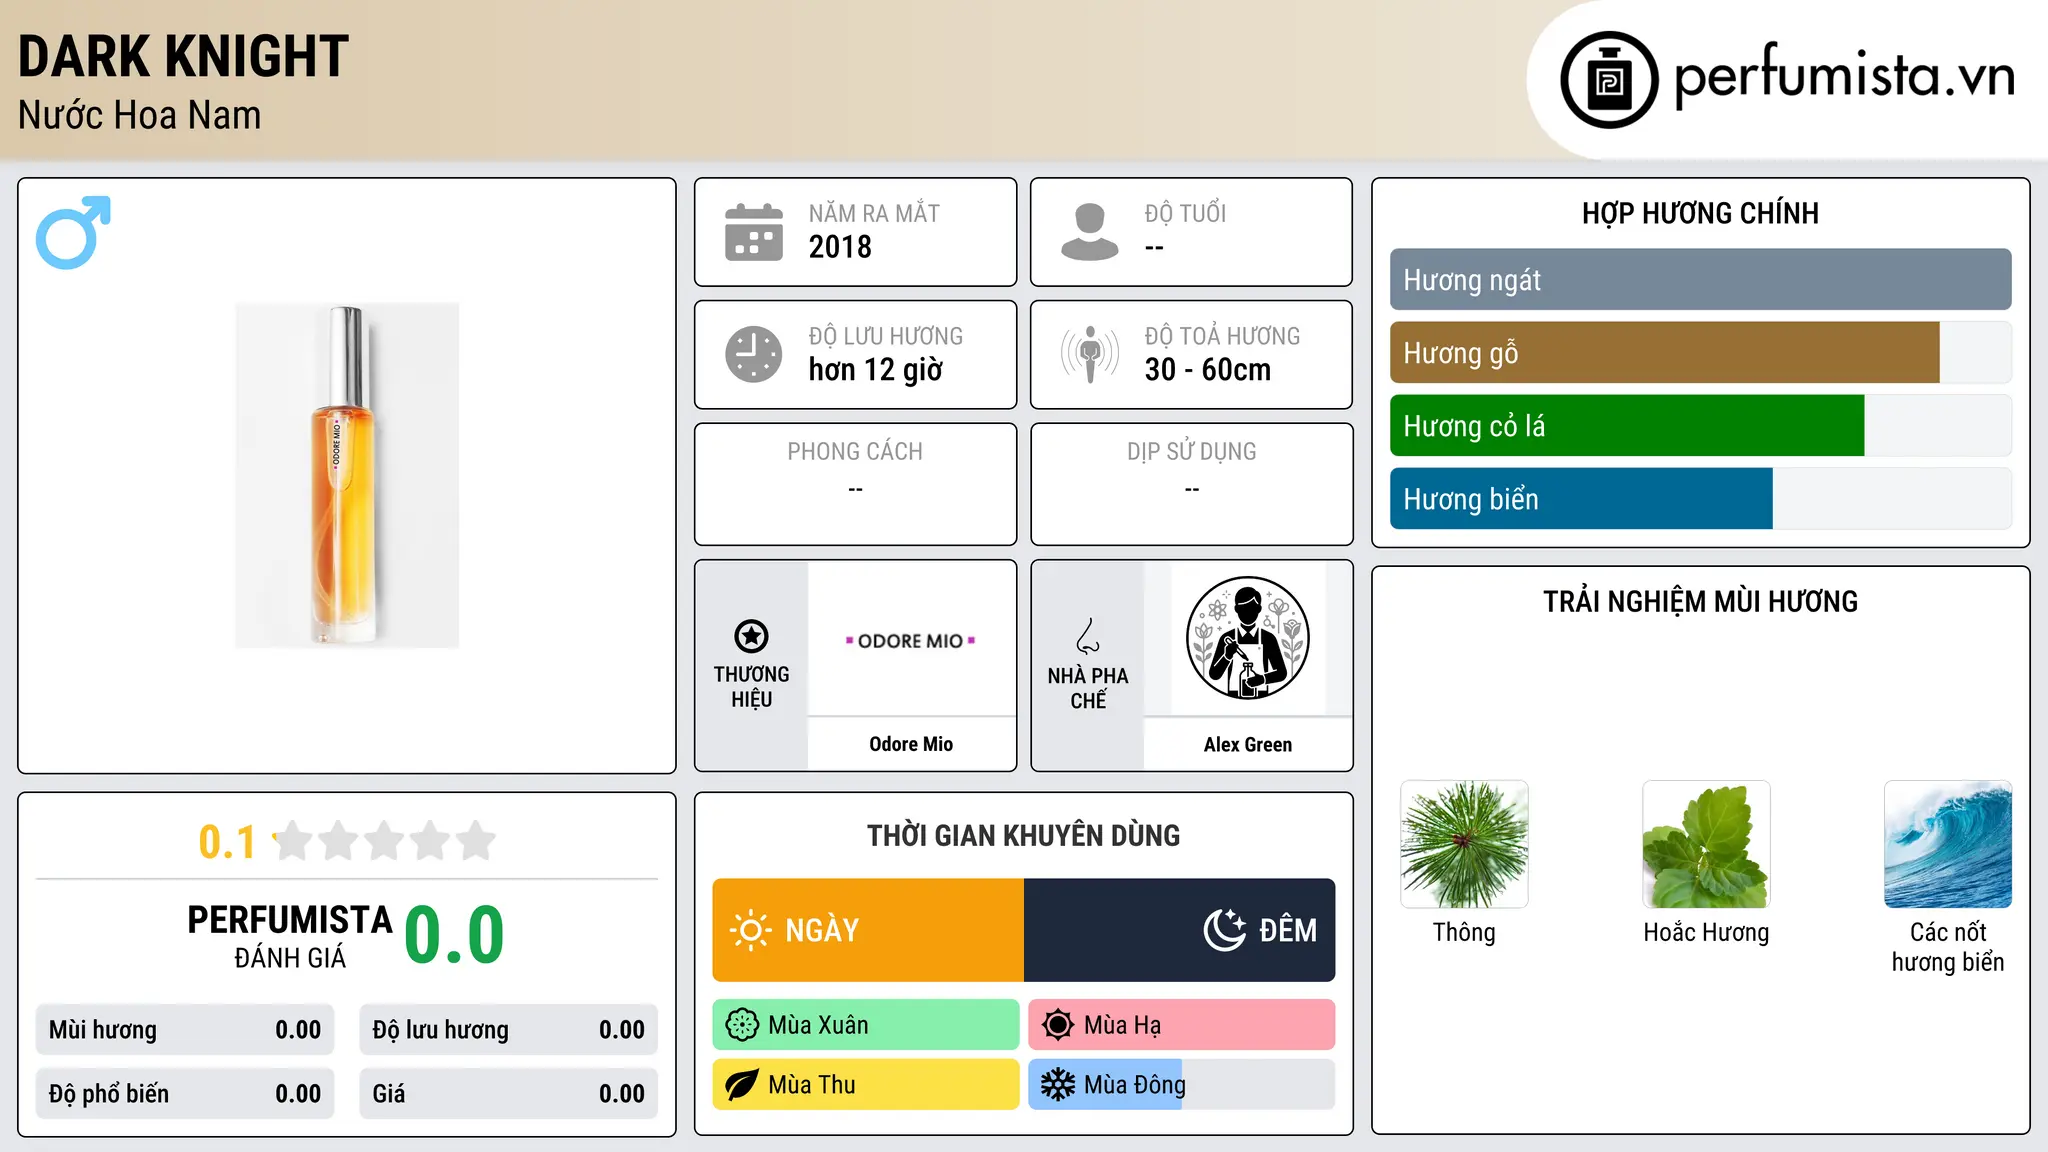Image resolution: width=2048 pixels, height=1152 pixels.
Task: Click the Giá score row
Action: 508,1094
